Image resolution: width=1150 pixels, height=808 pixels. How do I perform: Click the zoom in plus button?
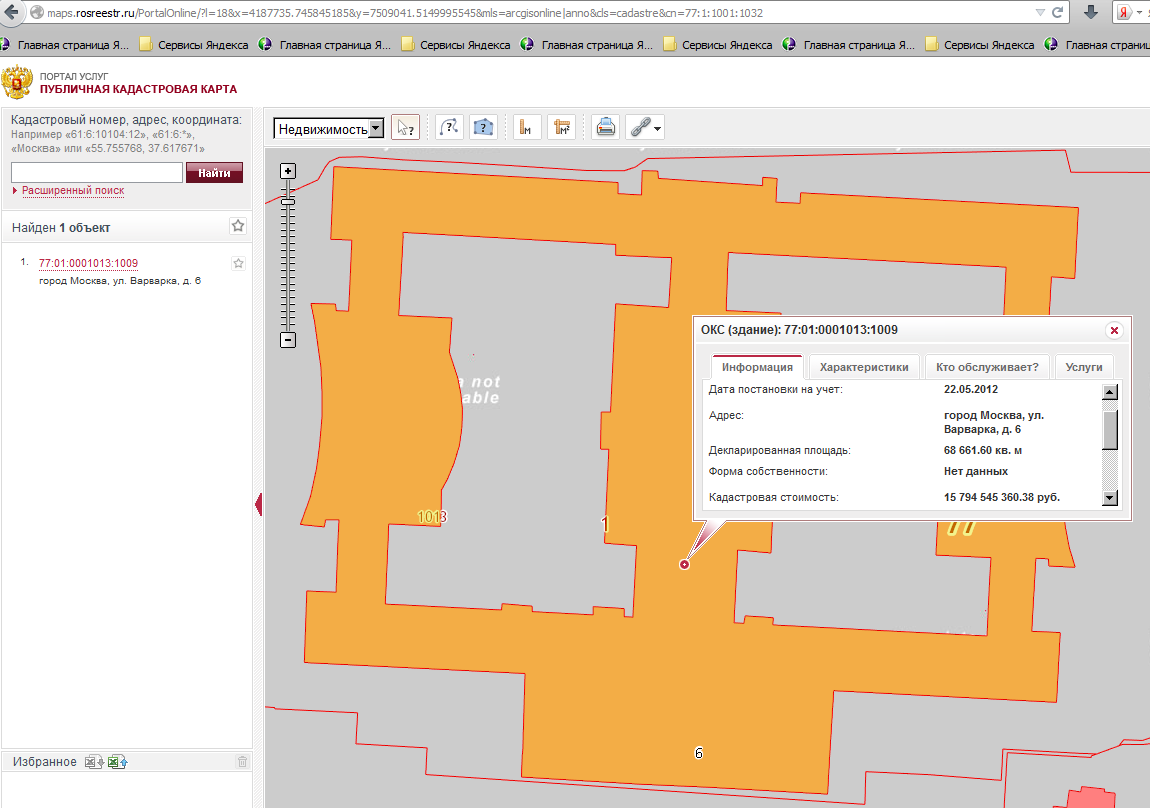pos(288,171)
